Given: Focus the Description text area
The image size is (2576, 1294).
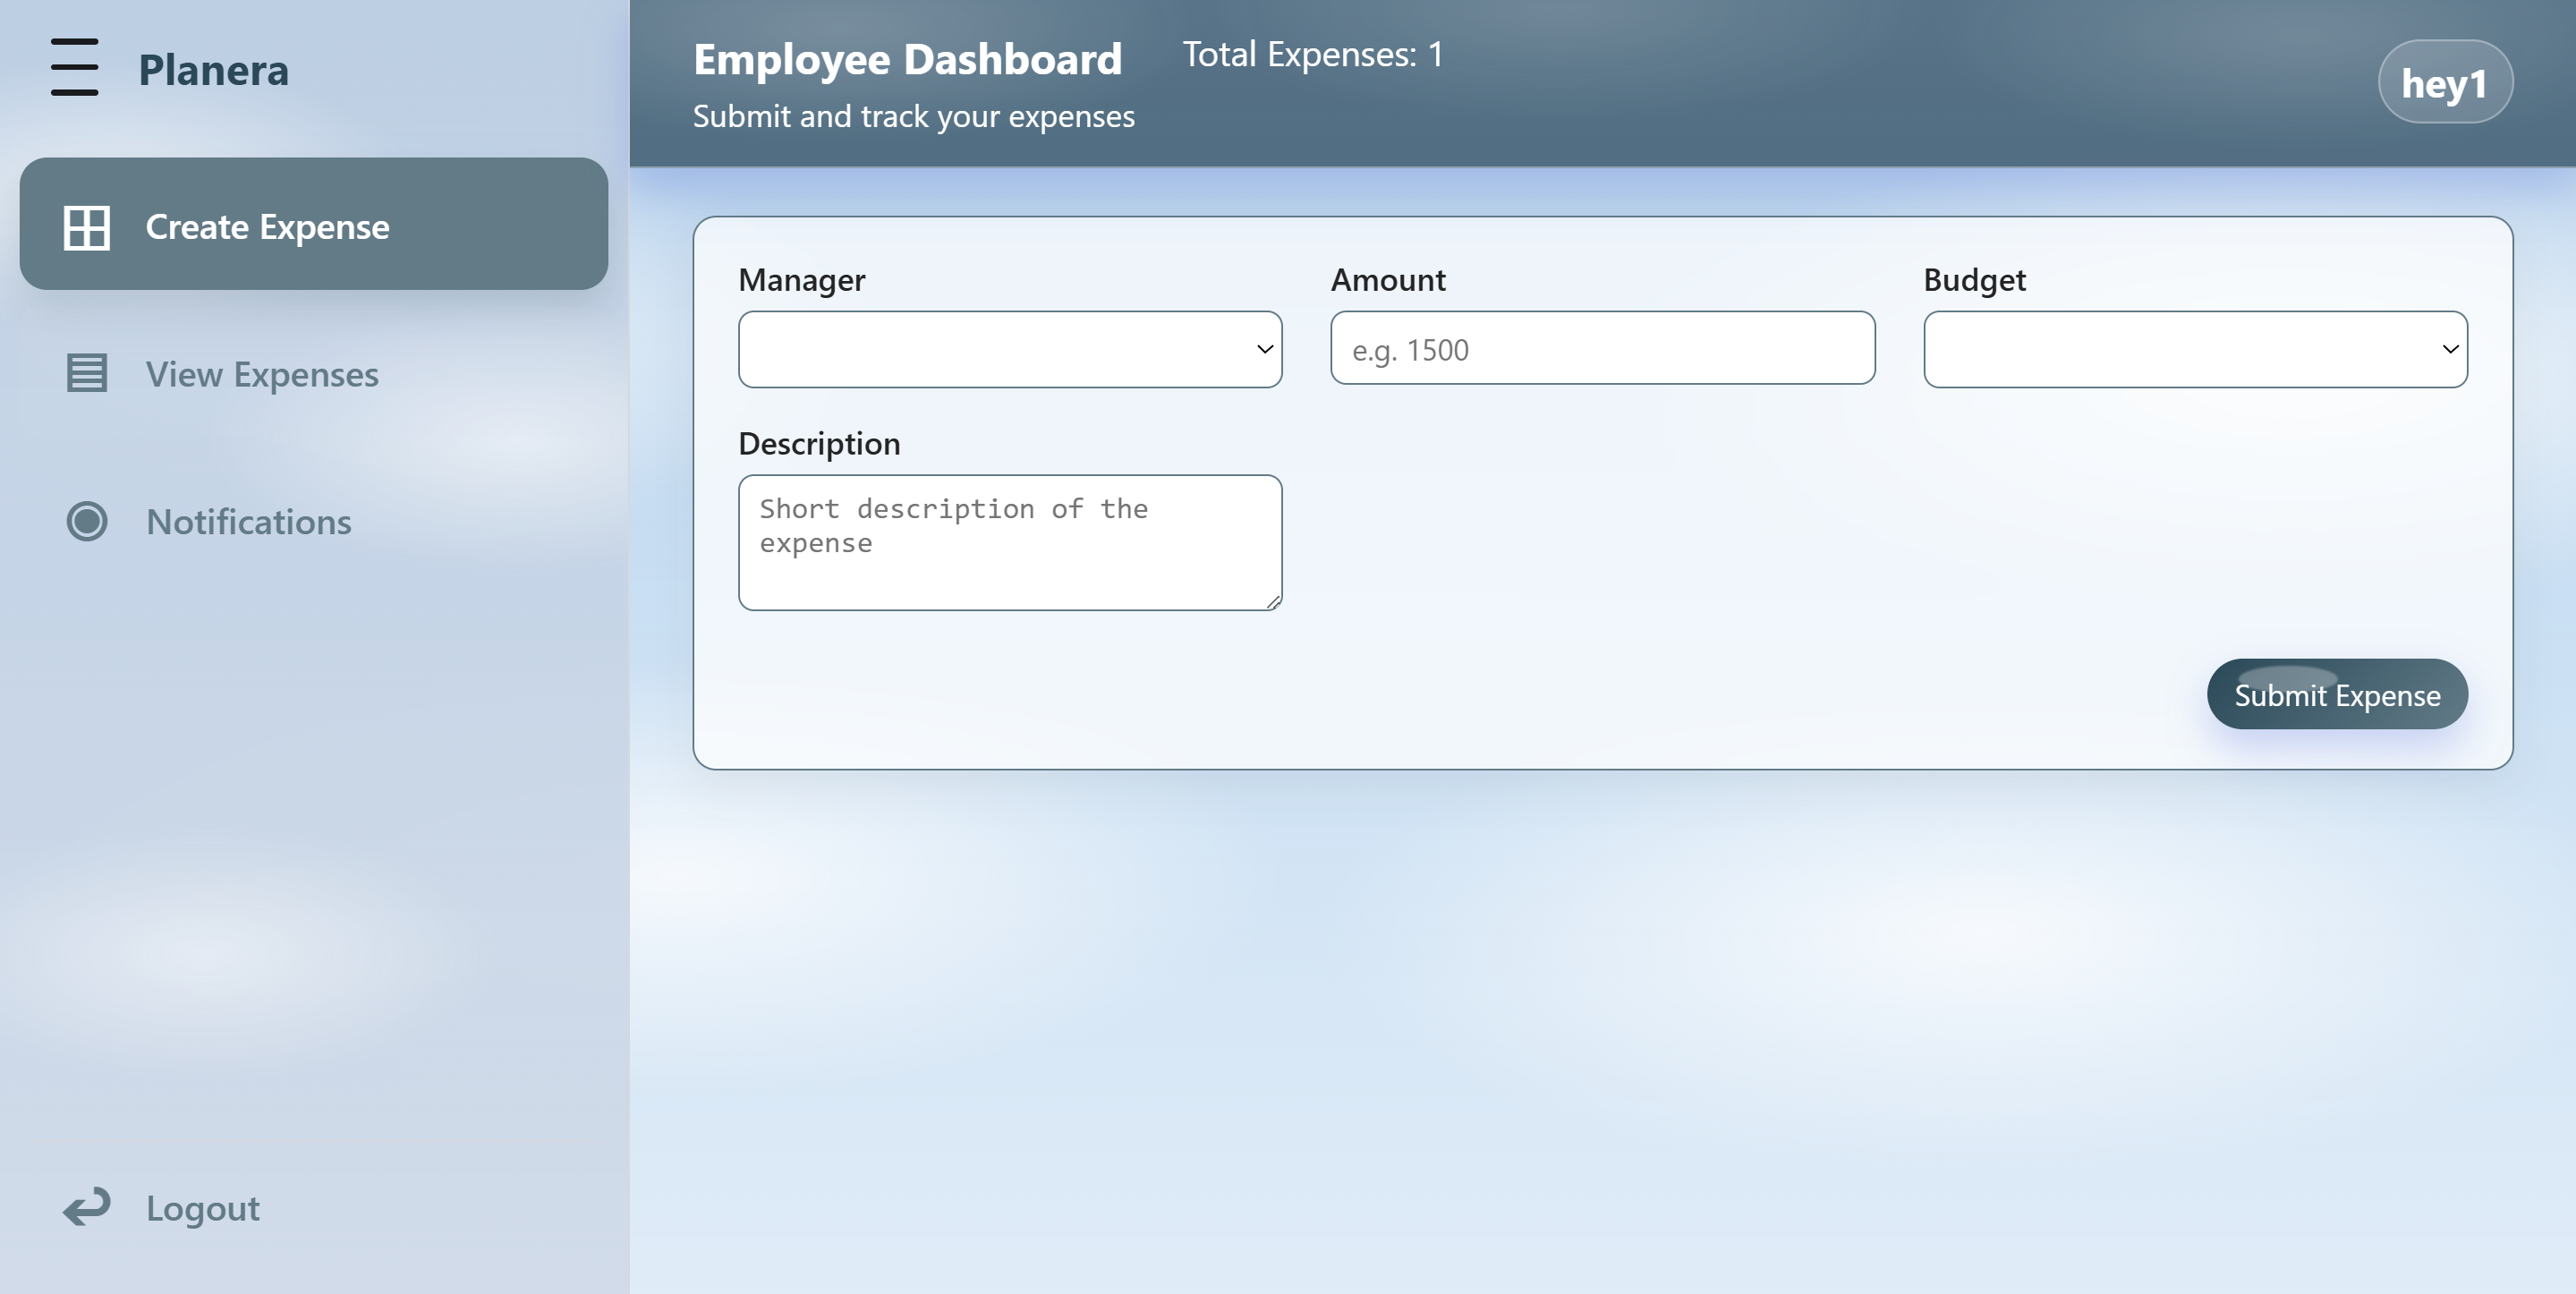Looking at the screenshot, I should 1010,542.
